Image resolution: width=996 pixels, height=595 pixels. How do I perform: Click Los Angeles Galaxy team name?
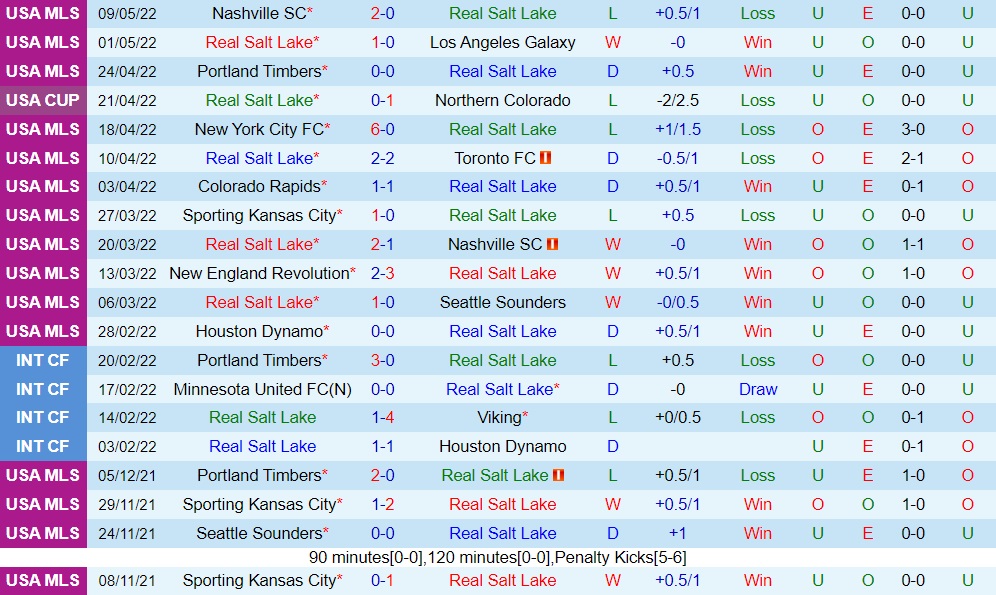[x=502, y=43]
